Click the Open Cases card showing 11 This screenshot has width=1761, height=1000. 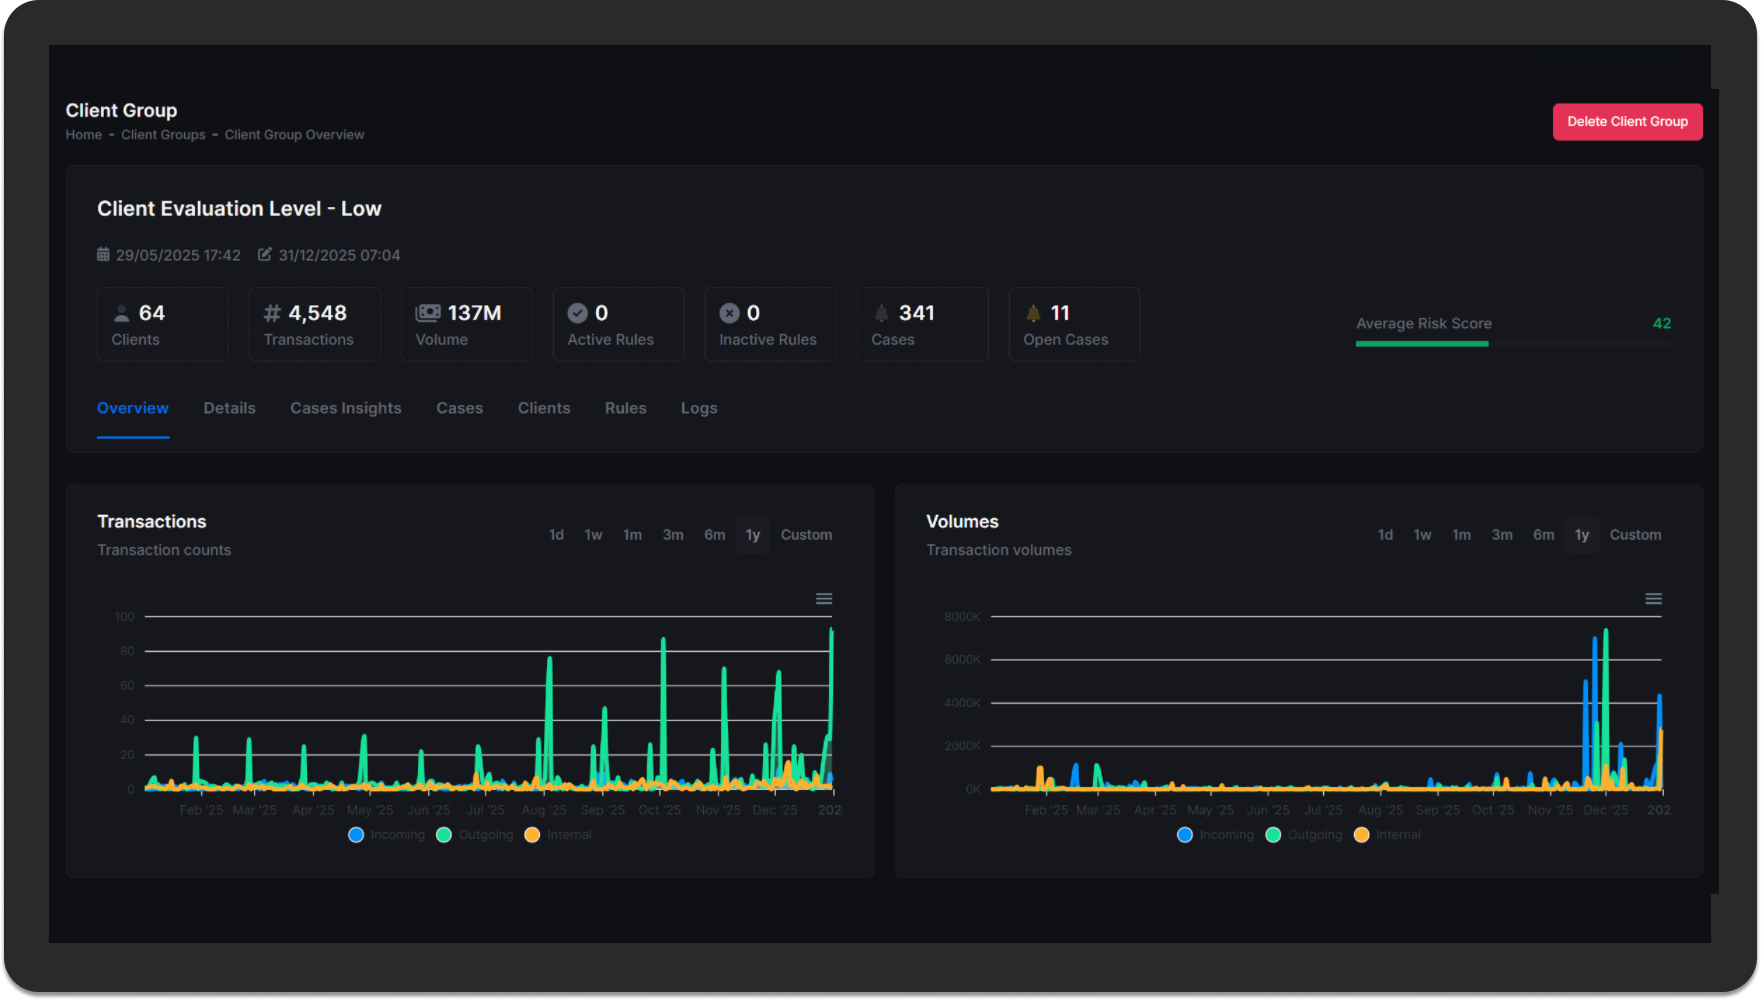click(x=1073, y=324)
